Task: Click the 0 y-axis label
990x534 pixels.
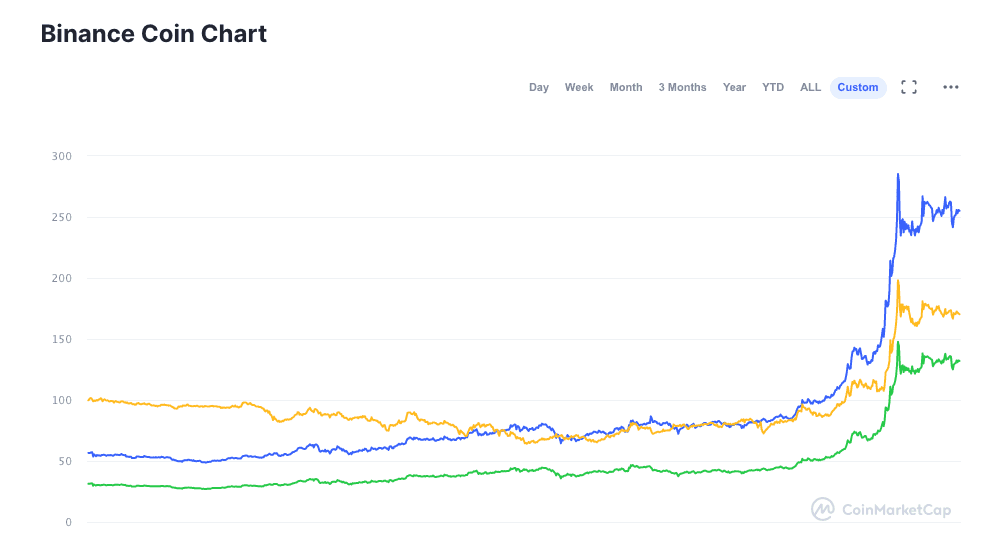Action: pyautogui.click(x=68, y=522)
